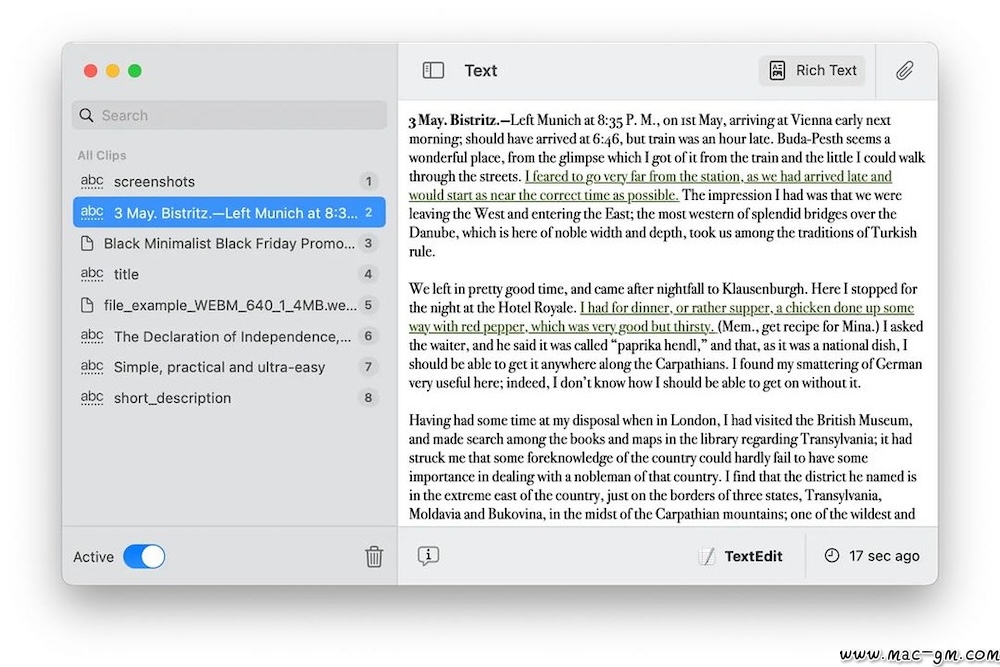This screenshot has height=667, width=1000.
Task: Click the yellow minimize window button
Action: (x=113, y=71)
